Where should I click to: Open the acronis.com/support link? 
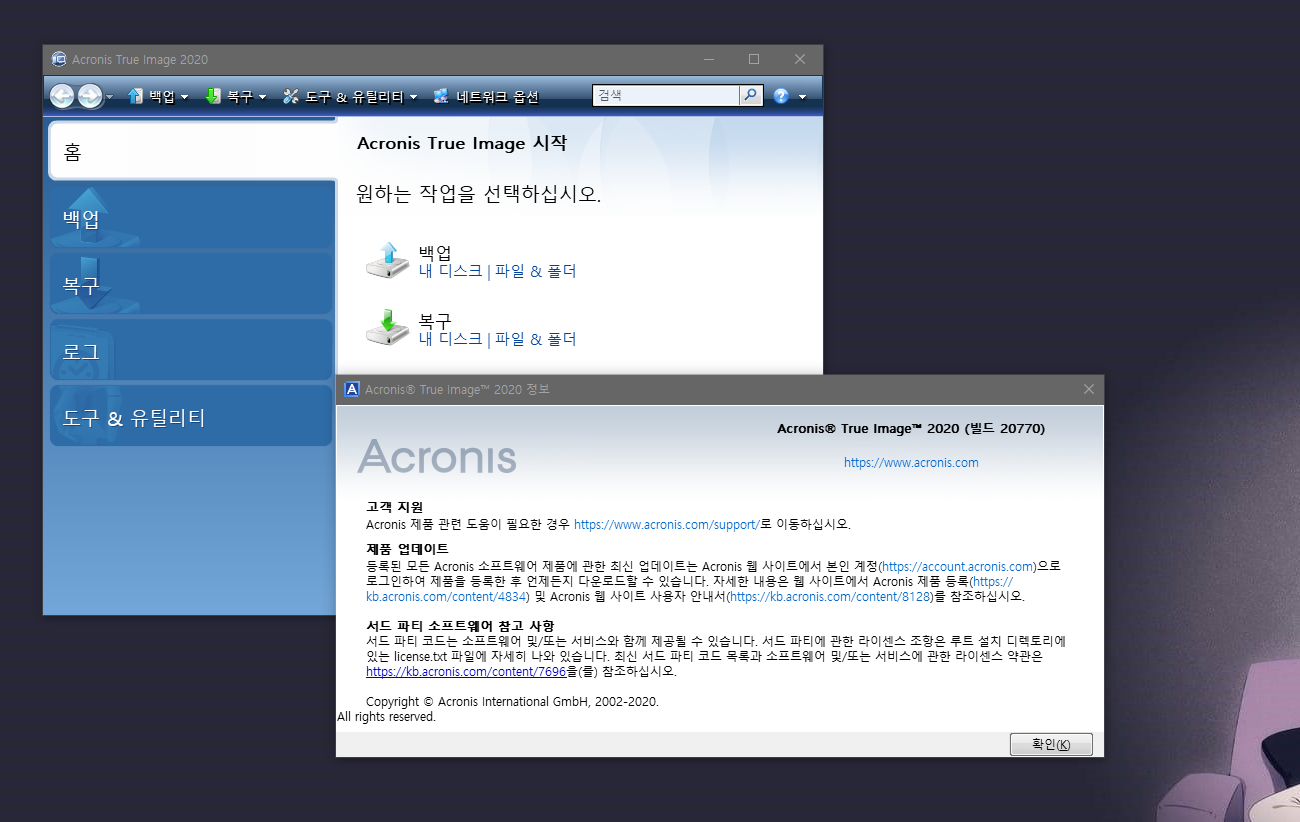click(x=667, y=524)
